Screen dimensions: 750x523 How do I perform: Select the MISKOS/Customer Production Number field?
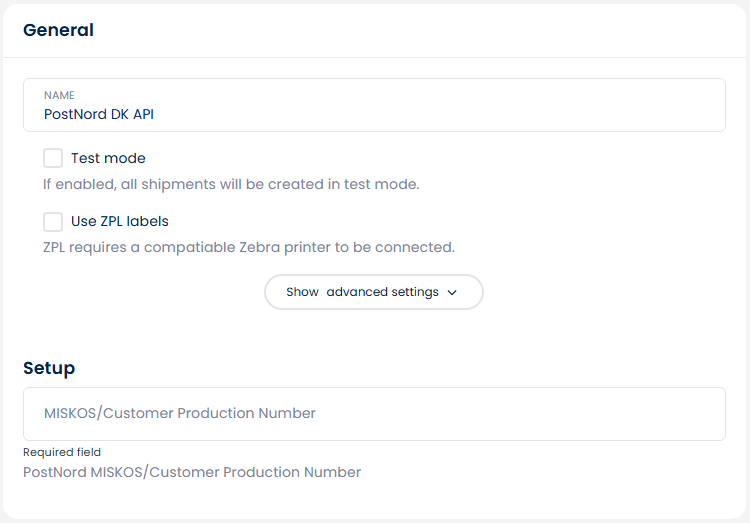pos(375,414)
